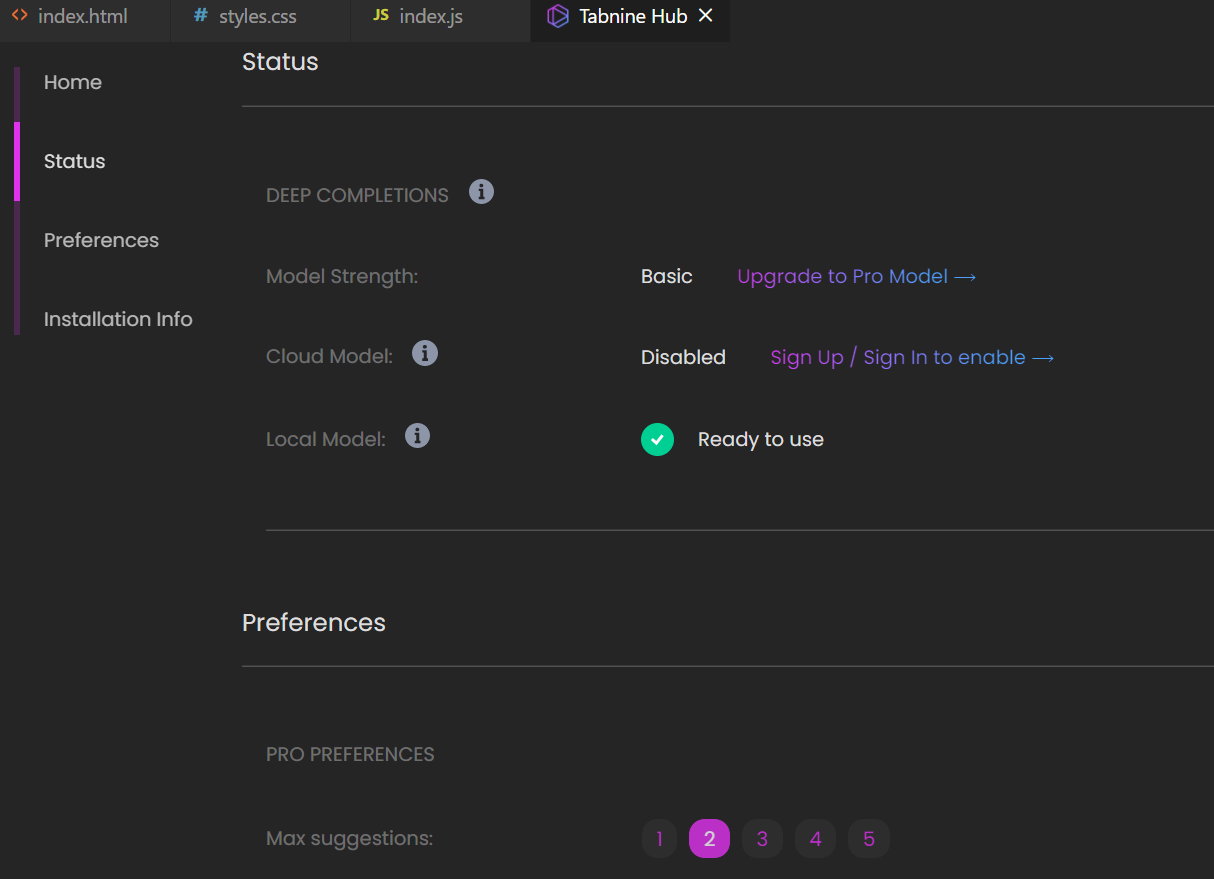Open Preferences in the sidebar

coord(101,240)
